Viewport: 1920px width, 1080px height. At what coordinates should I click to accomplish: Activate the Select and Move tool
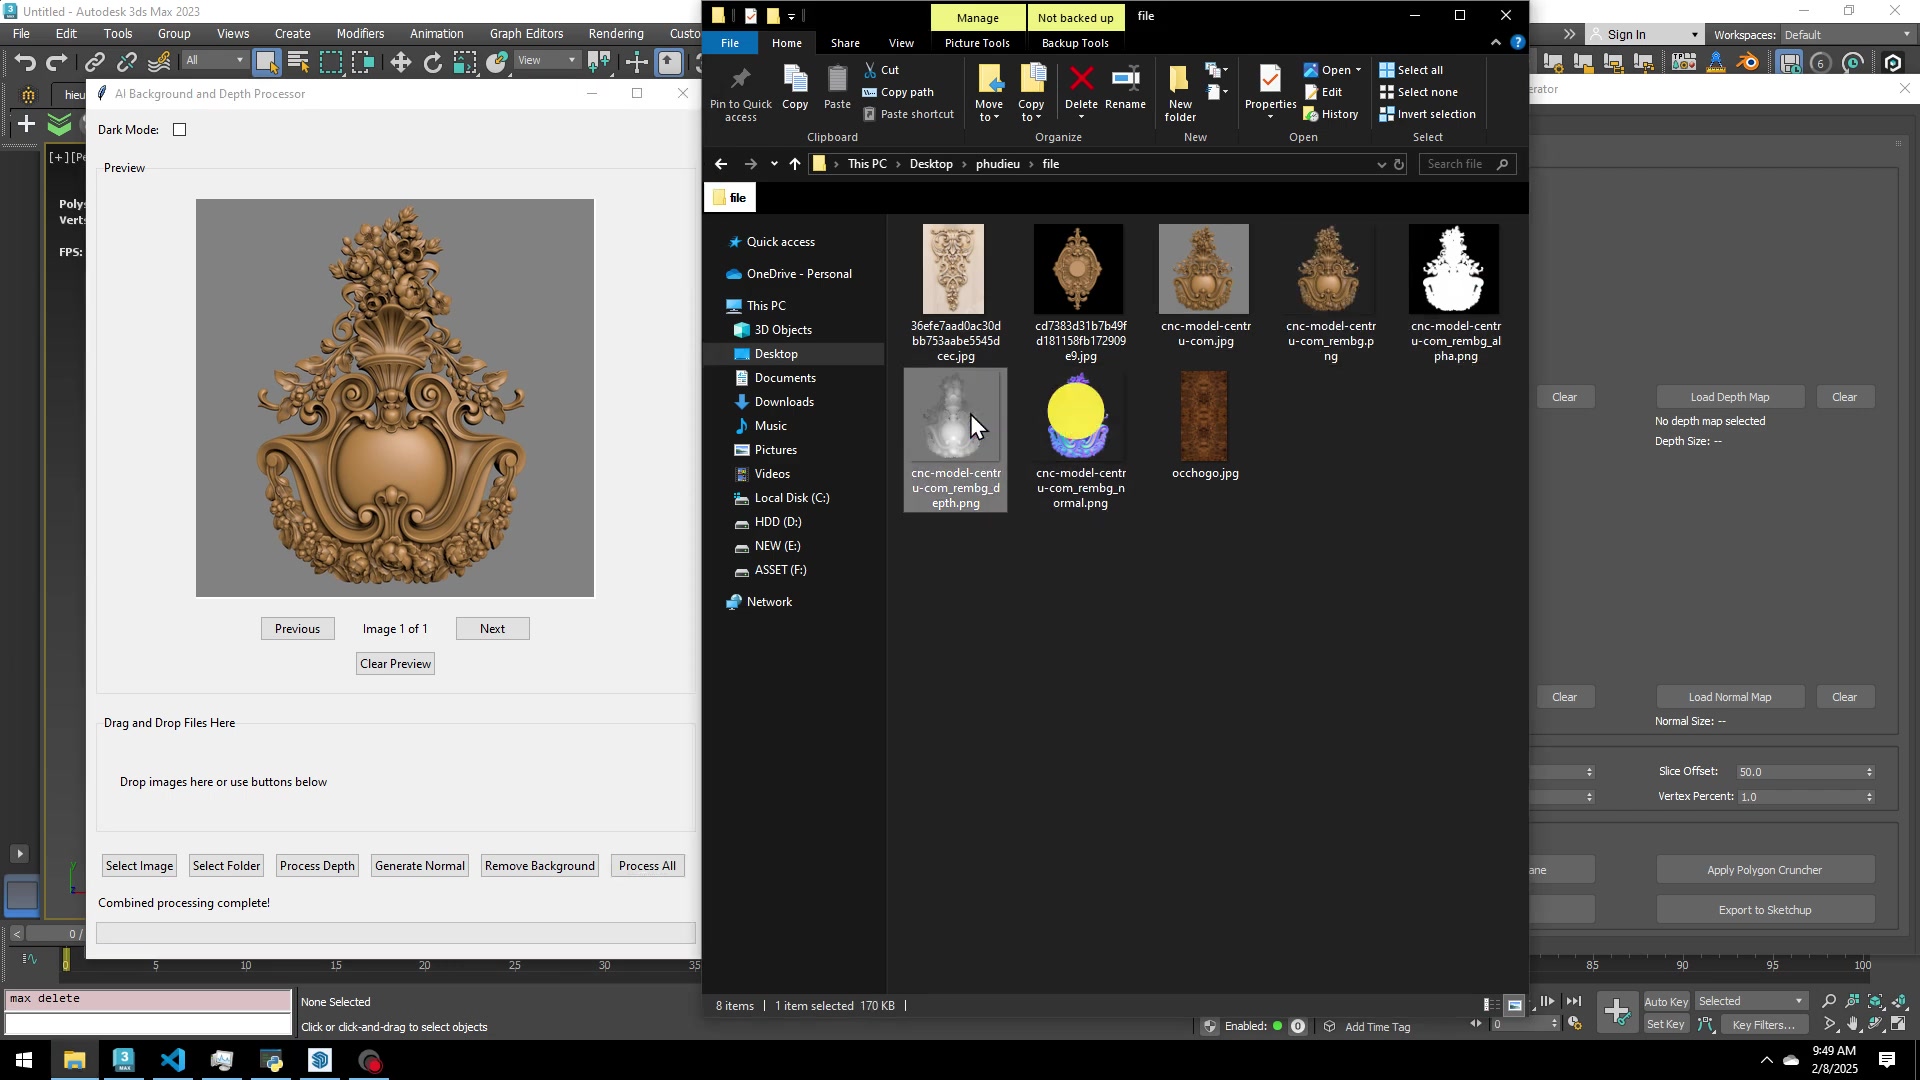[x=401, y=62]
